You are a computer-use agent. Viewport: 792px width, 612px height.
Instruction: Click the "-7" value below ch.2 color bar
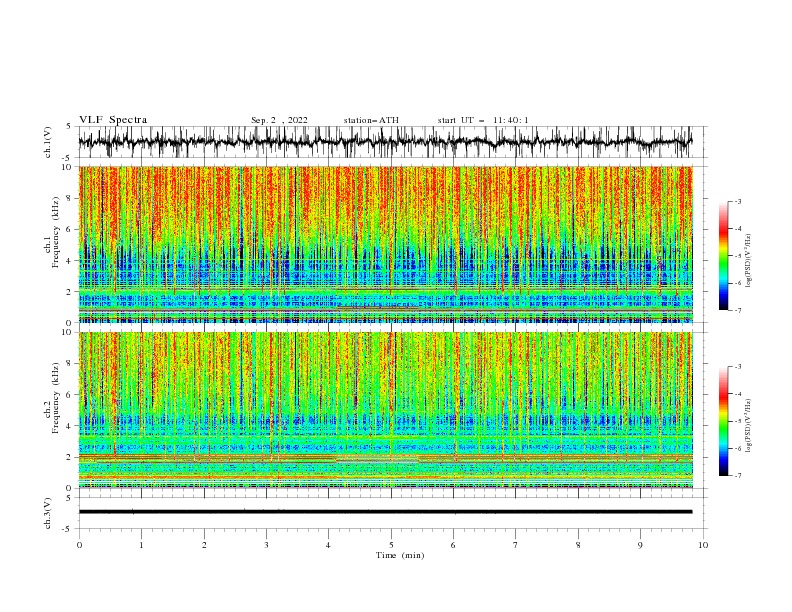click(x=737, y=476)
